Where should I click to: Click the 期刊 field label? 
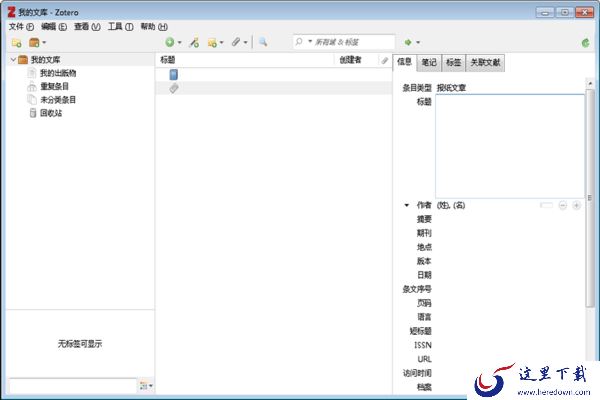pyautogui.click(x=424, y=233)
